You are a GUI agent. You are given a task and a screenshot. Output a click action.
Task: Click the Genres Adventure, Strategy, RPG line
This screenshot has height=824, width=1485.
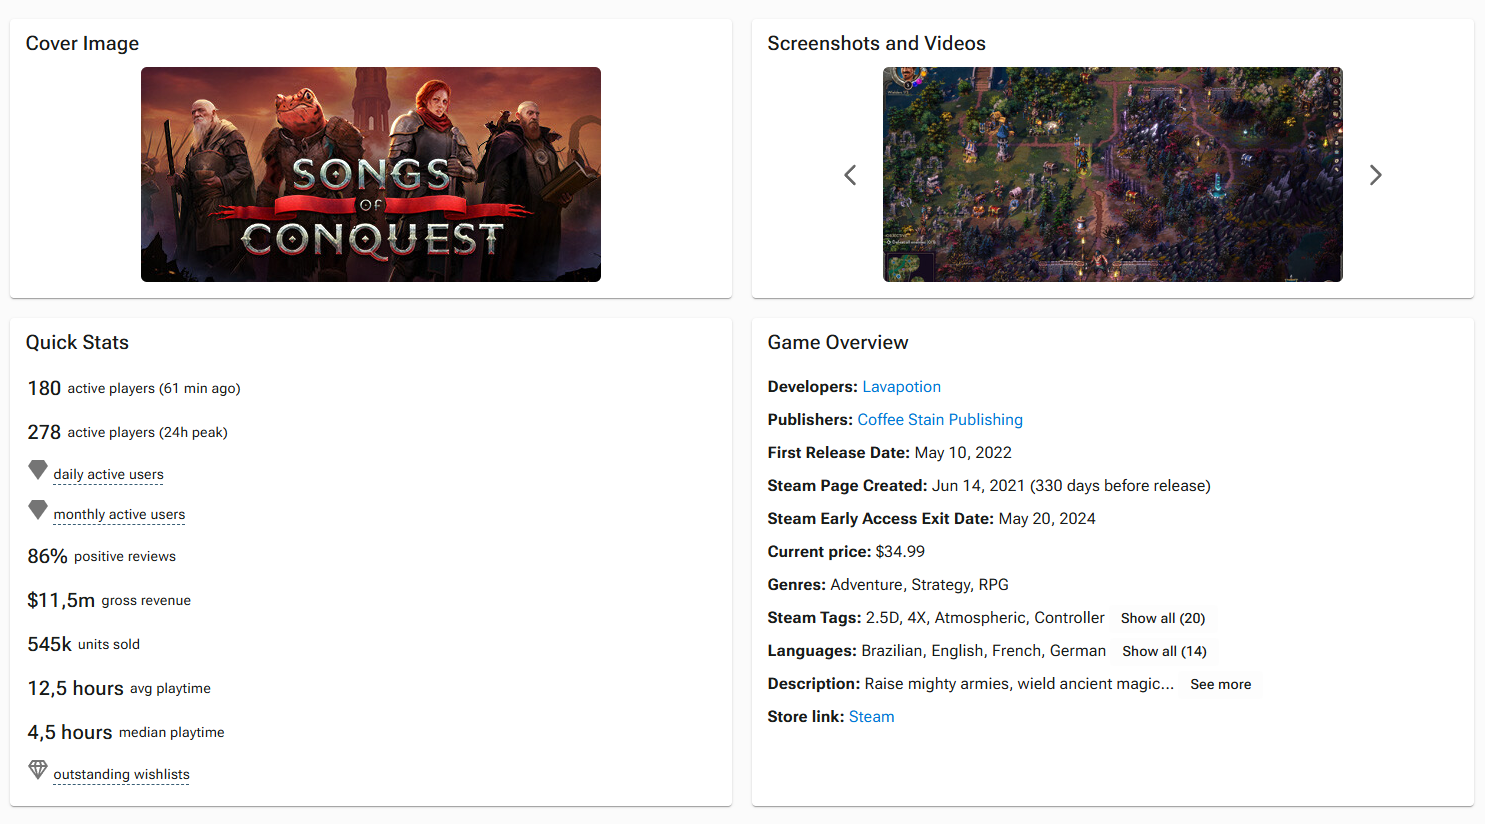point(888,585)
